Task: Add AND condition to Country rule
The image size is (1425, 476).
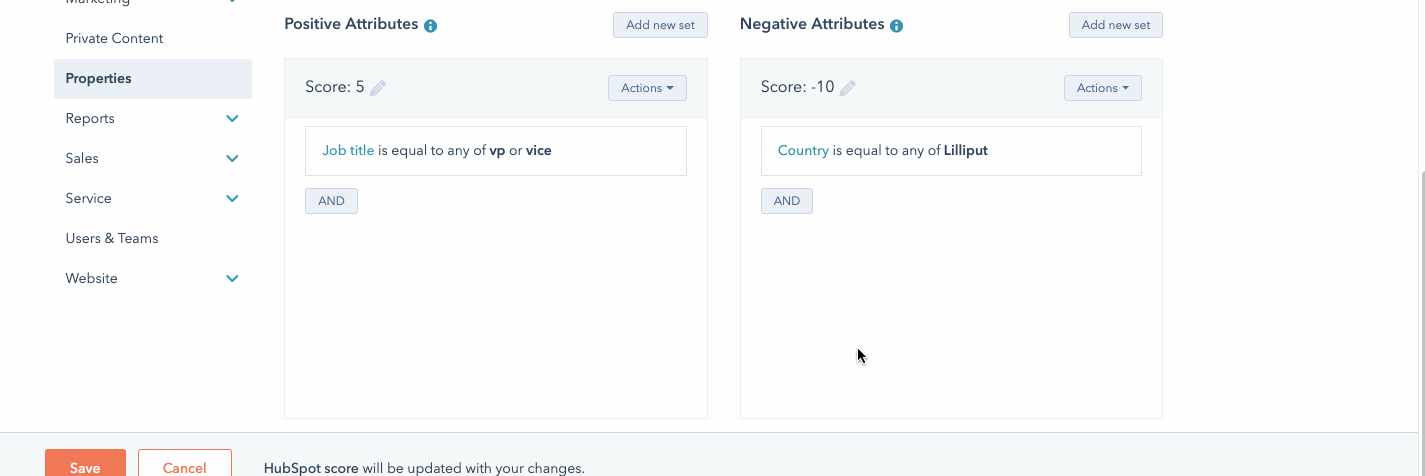Action: (787, 201)
